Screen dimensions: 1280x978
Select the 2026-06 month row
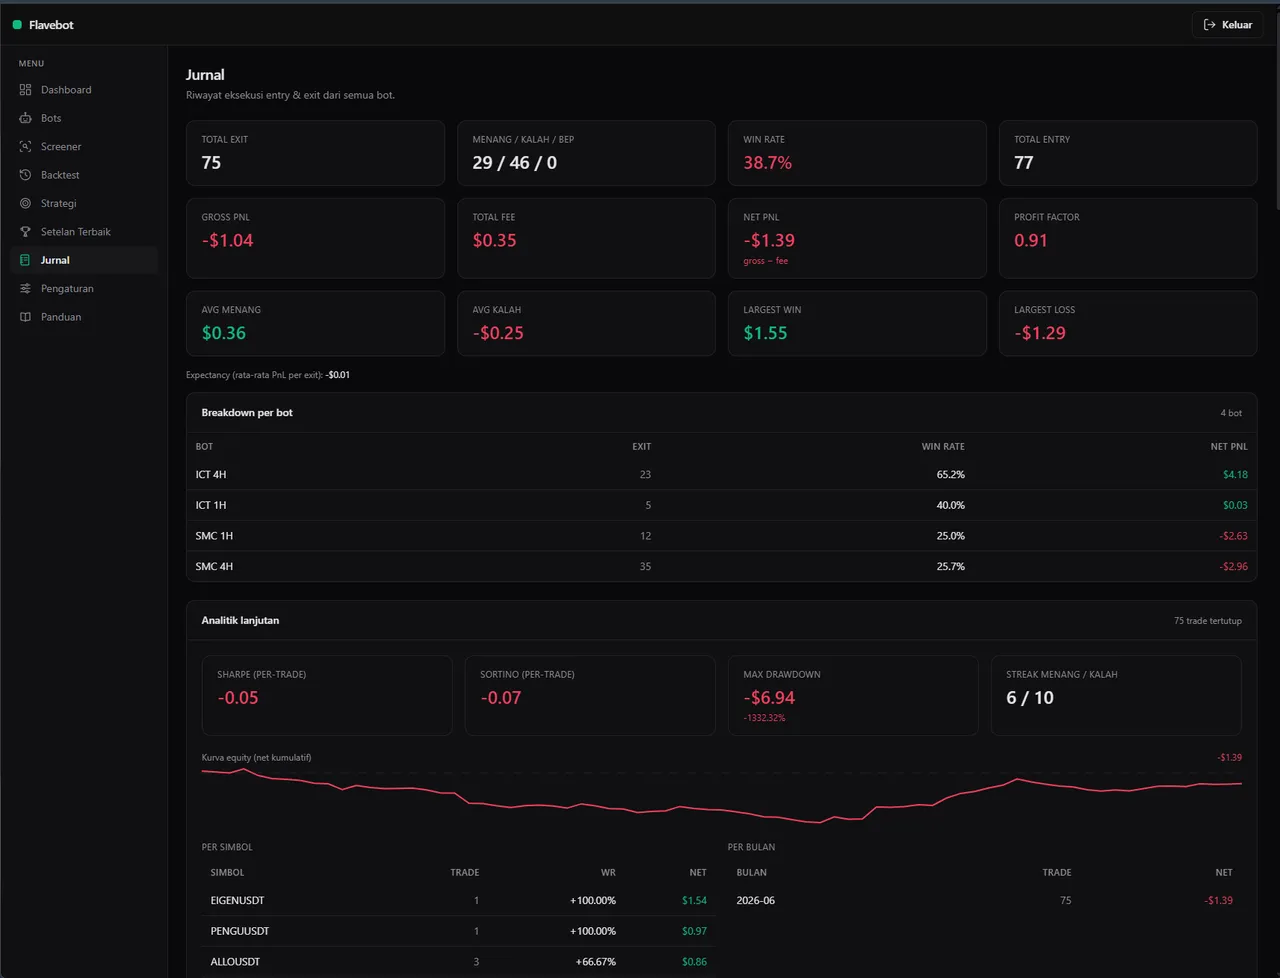click(x=984, y=901)
